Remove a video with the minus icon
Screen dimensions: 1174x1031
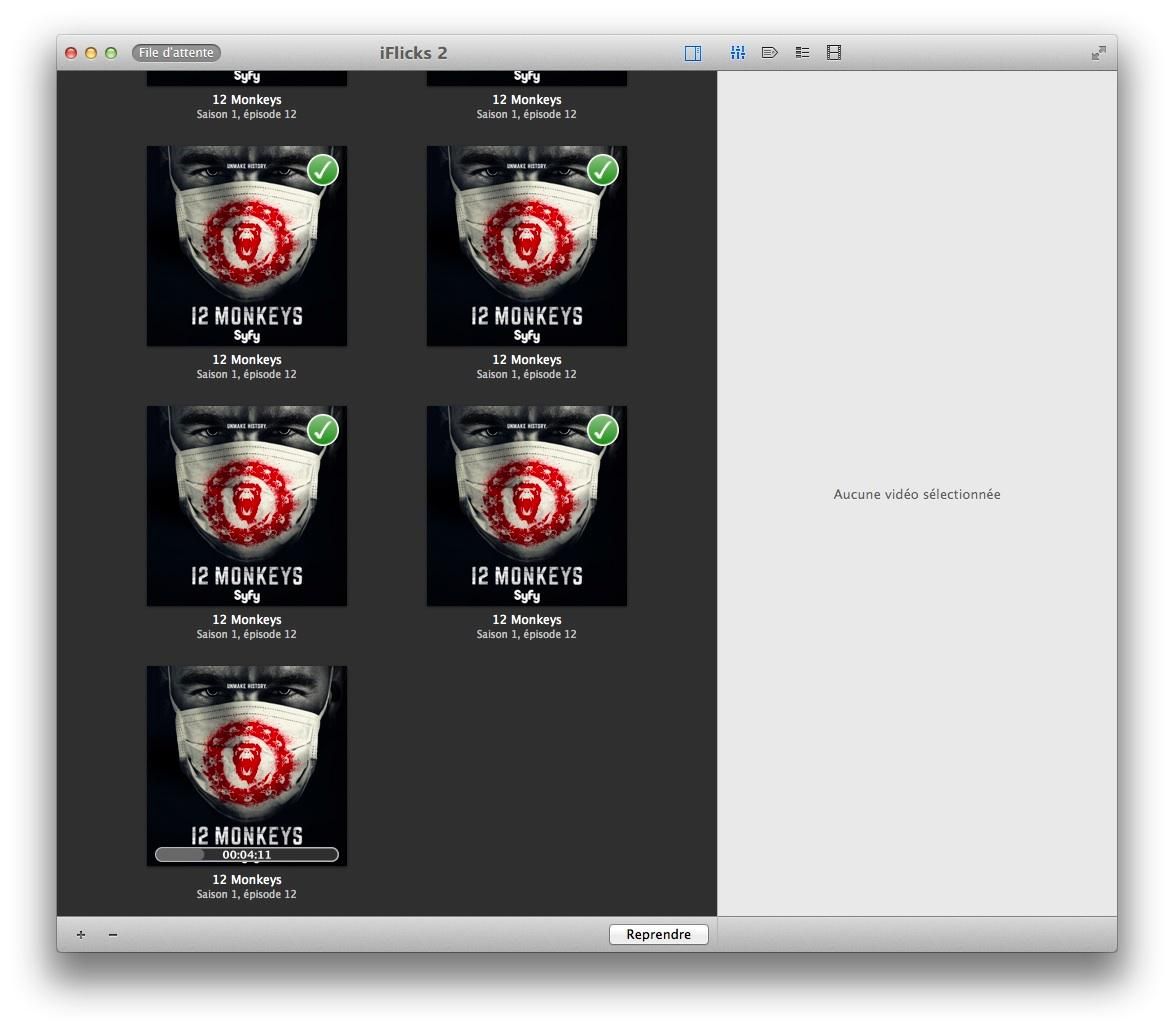point(112,934)
